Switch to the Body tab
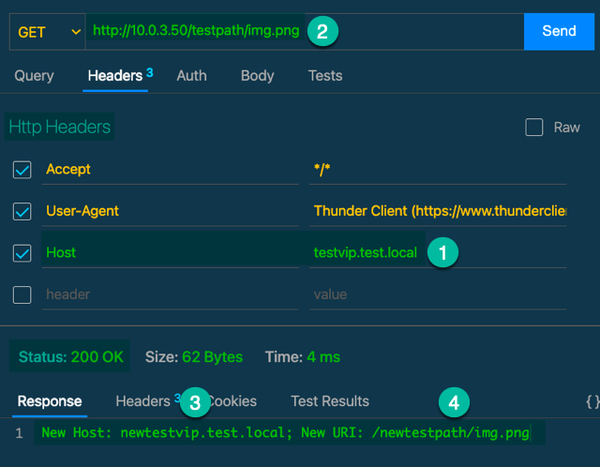Viewport: 600px width, 467px height. (x=257, y=76)
